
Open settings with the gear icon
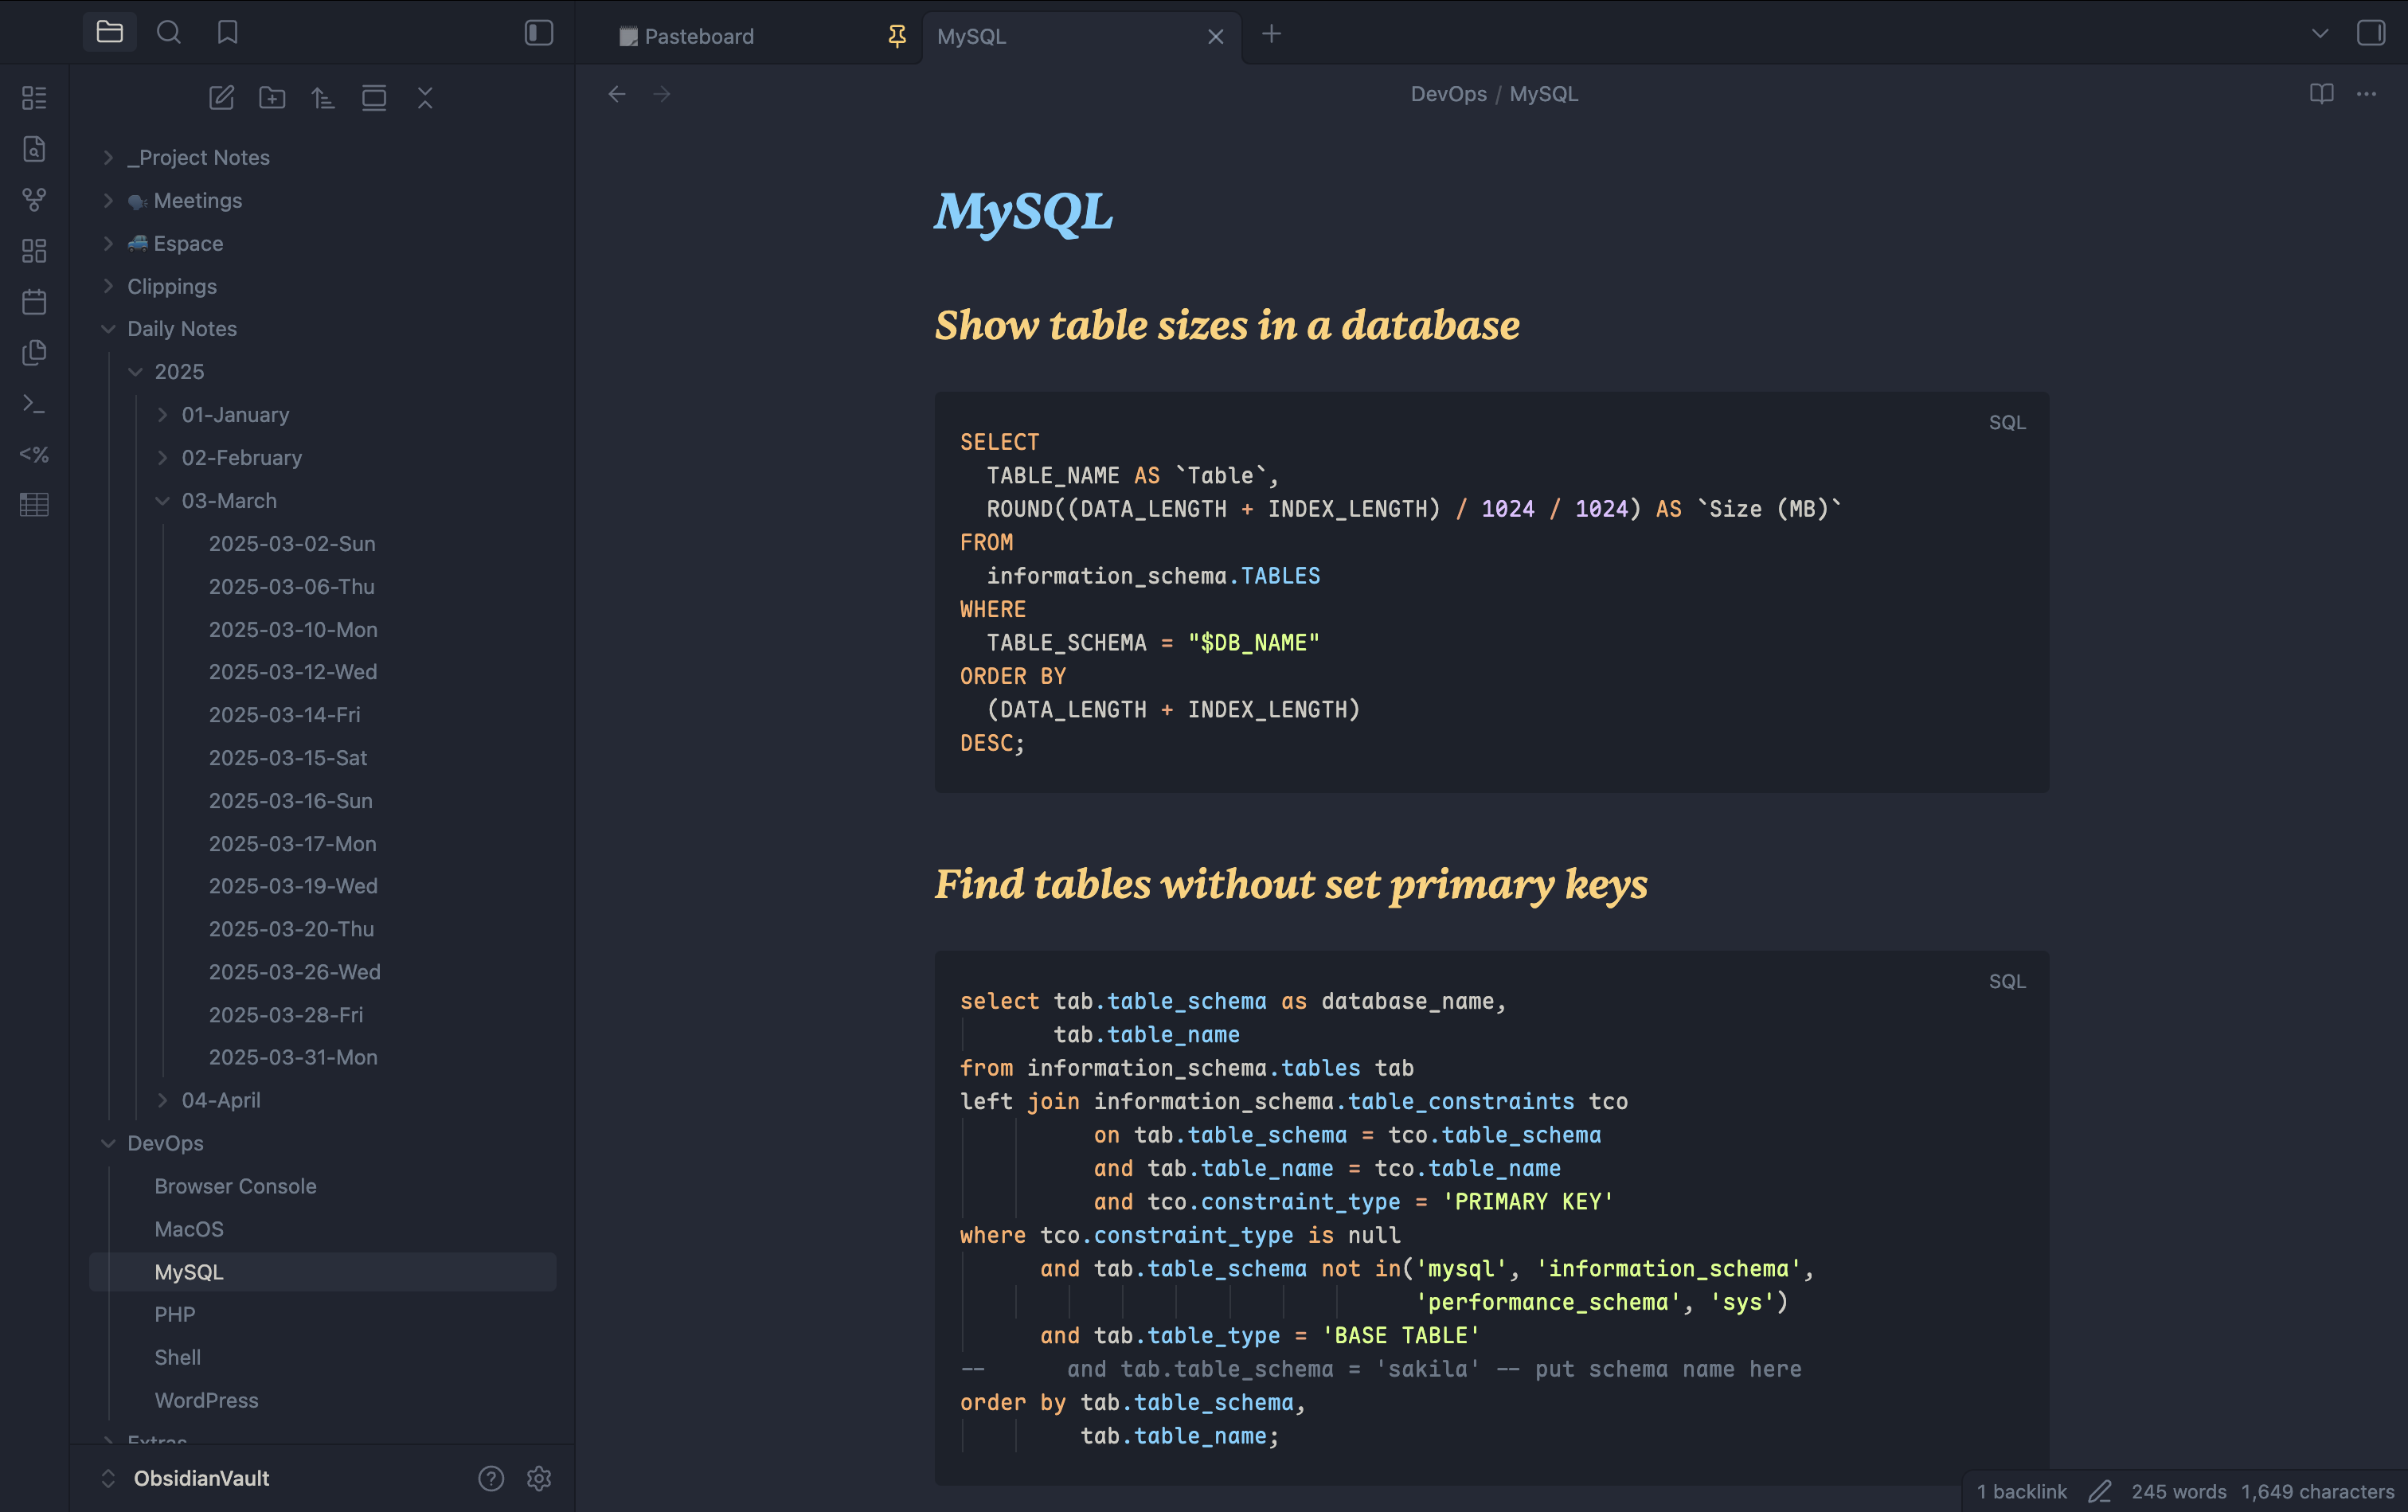click(539, 1478)
